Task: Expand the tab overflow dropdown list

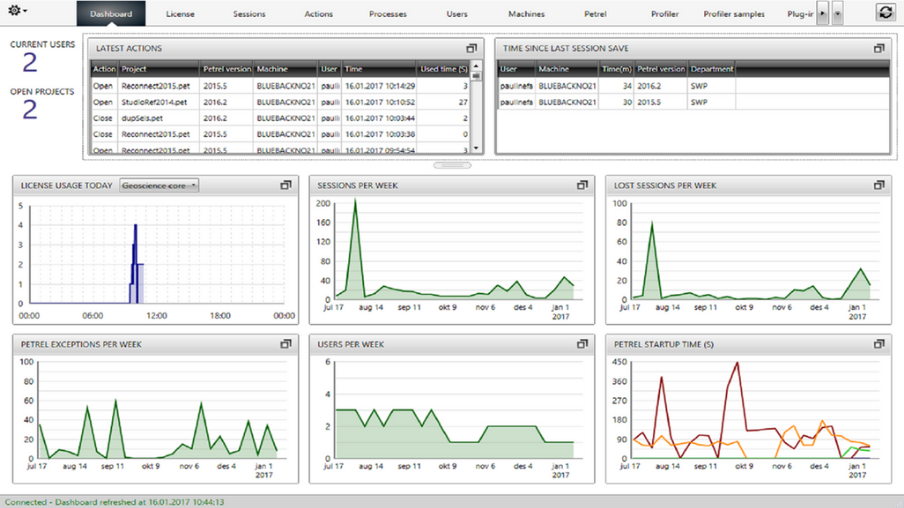Action: tap(838, 14)
